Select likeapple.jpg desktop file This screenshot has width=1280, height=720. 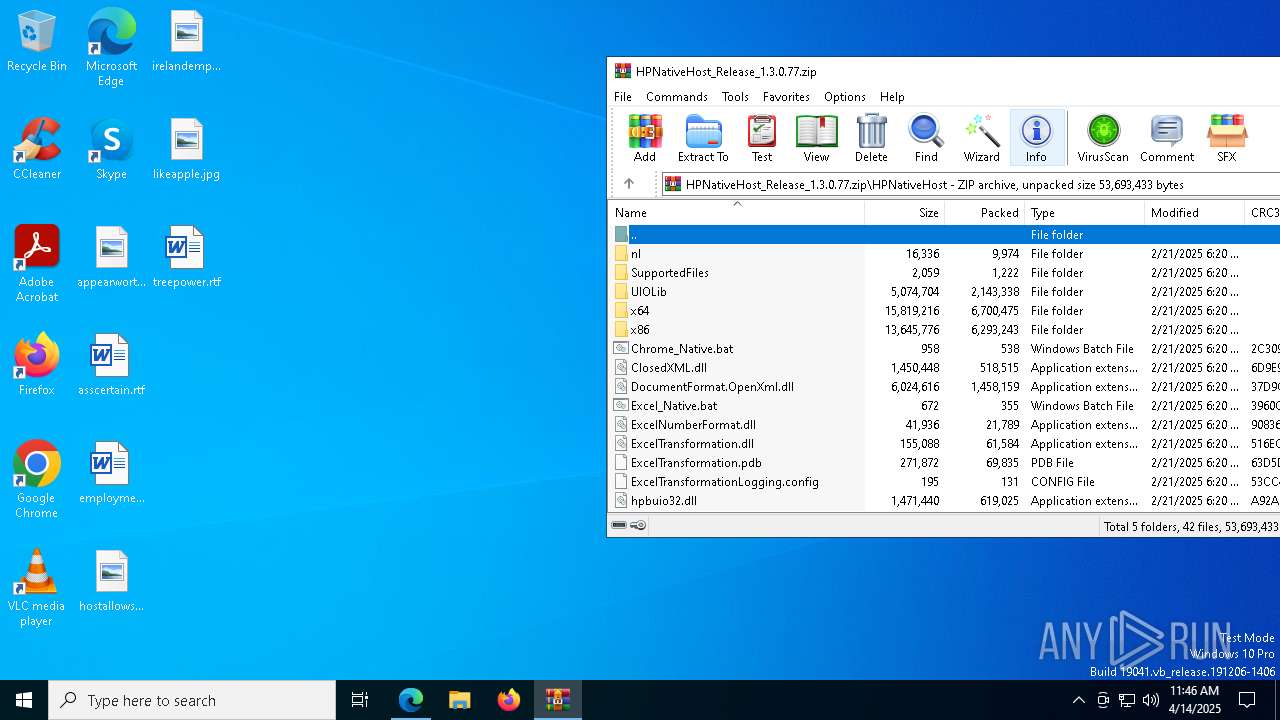[x=186, y=149]
